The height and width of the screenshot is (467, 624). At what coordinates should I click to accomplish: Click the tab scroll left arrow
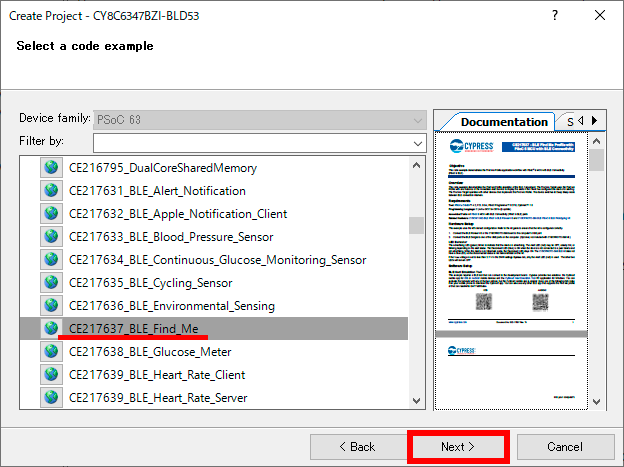coord(581,121)
